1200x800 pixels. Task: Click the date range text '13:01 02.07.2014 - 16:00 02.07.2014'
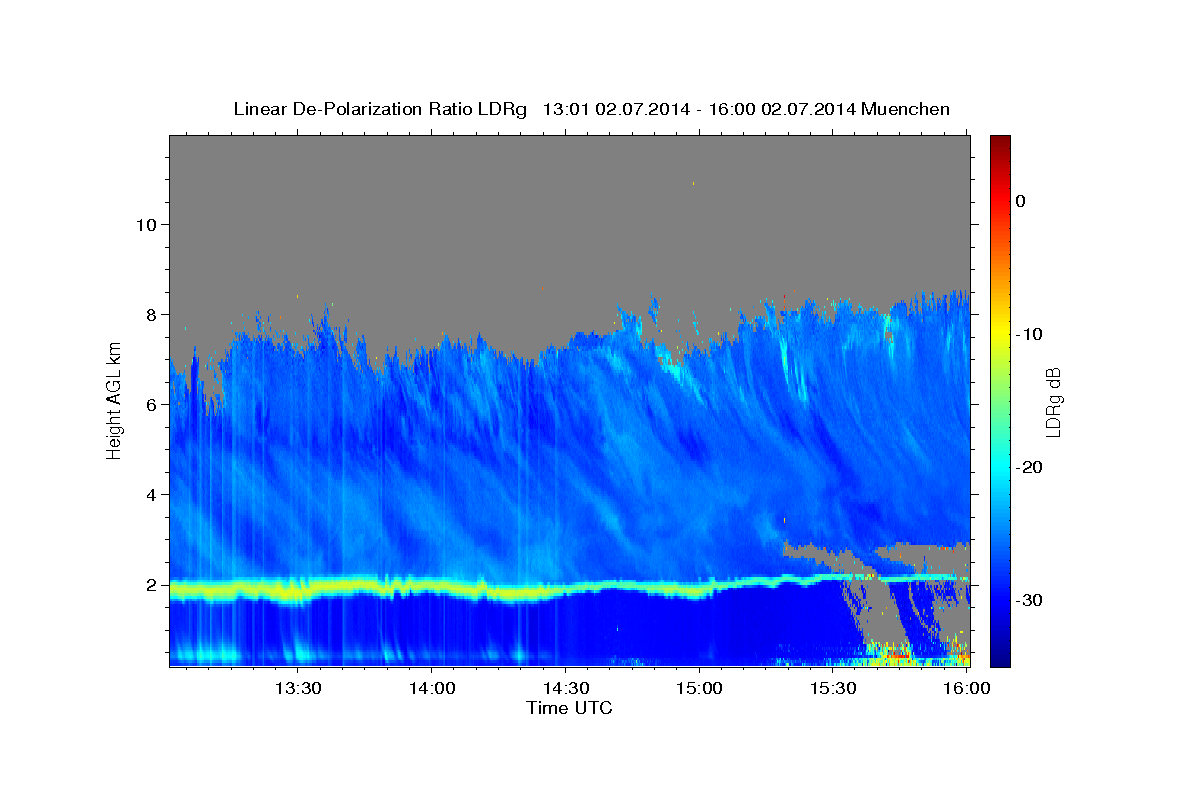[x=699, y=109]
